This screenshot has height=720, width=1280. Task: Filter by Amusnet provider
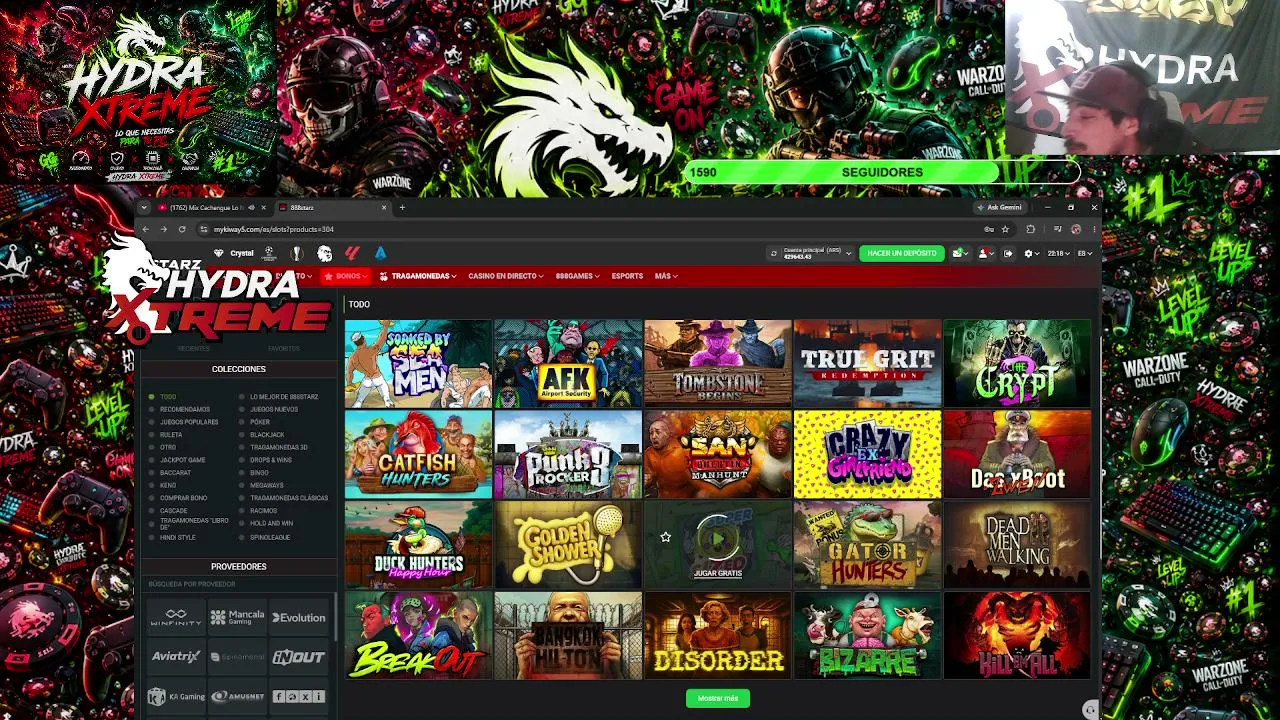238,696
